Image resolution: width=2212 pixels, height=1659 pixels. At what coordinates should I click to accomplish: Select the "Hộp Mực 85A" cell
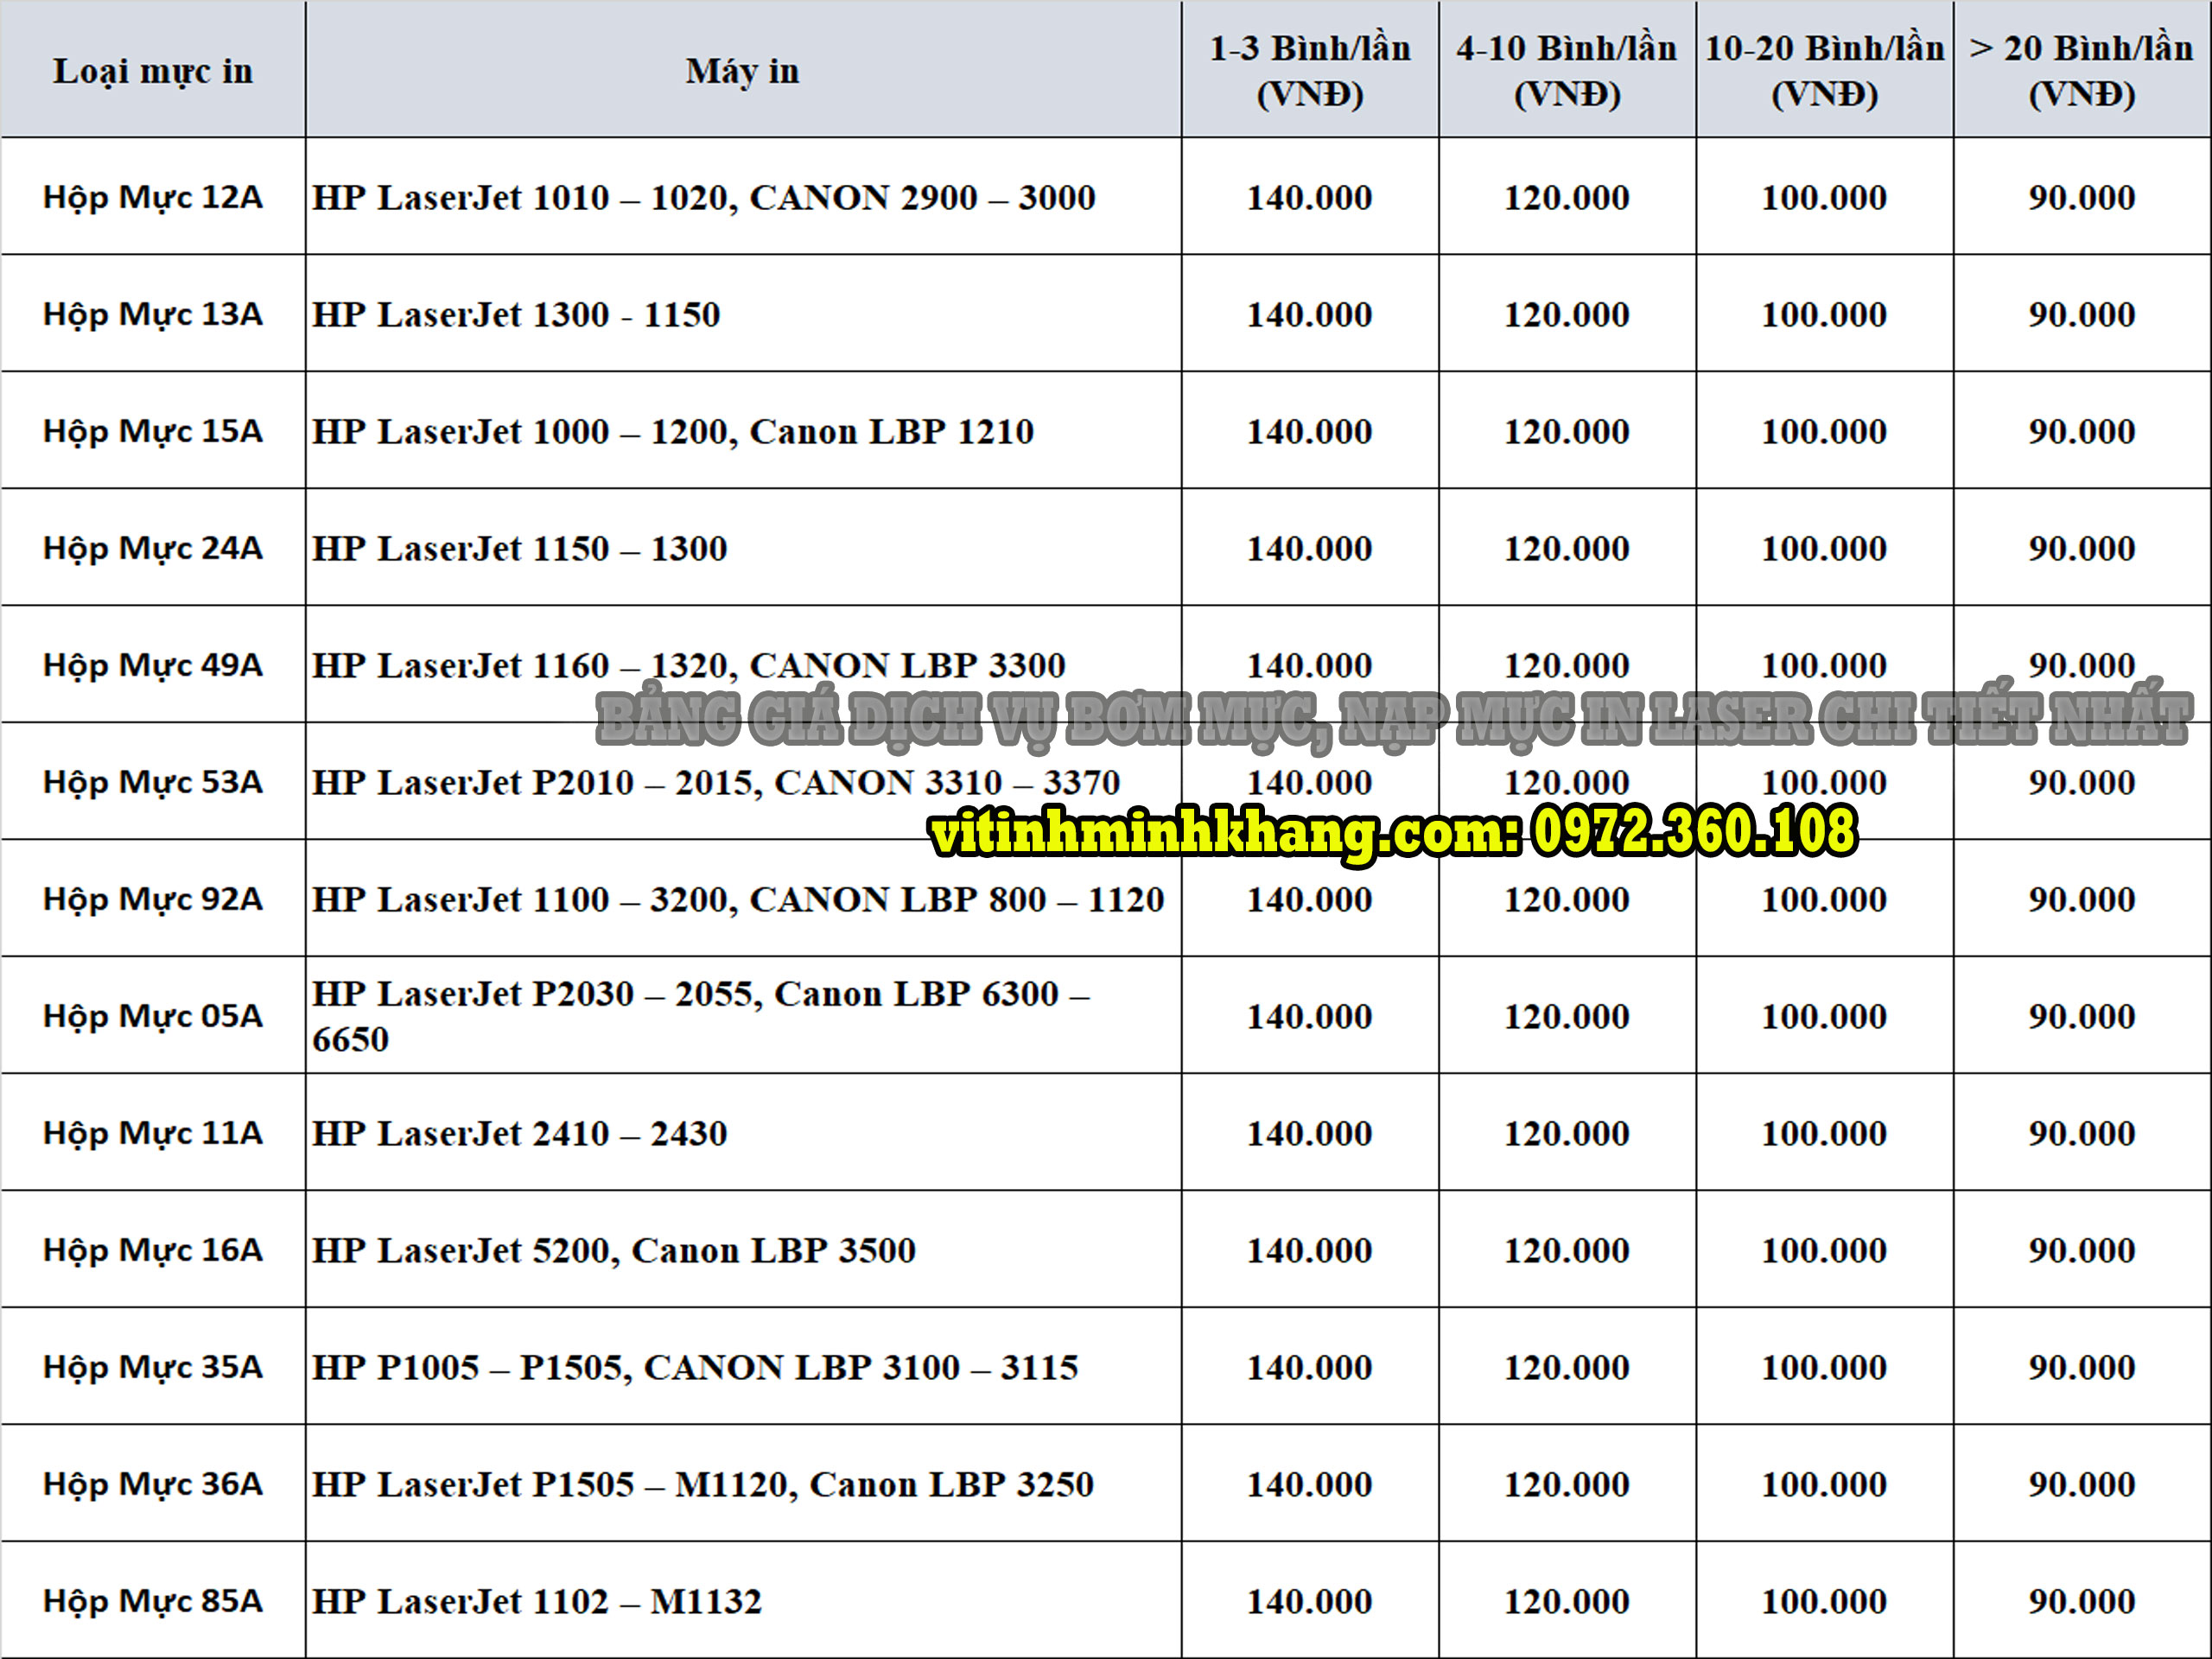click(153, 1601)
